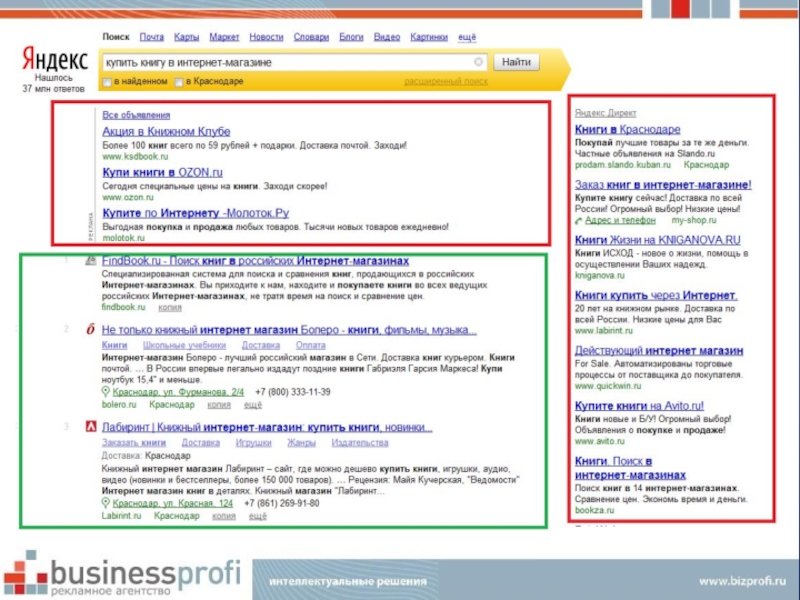Open the Школьные учебники sitelink

(x=184, y=345)
